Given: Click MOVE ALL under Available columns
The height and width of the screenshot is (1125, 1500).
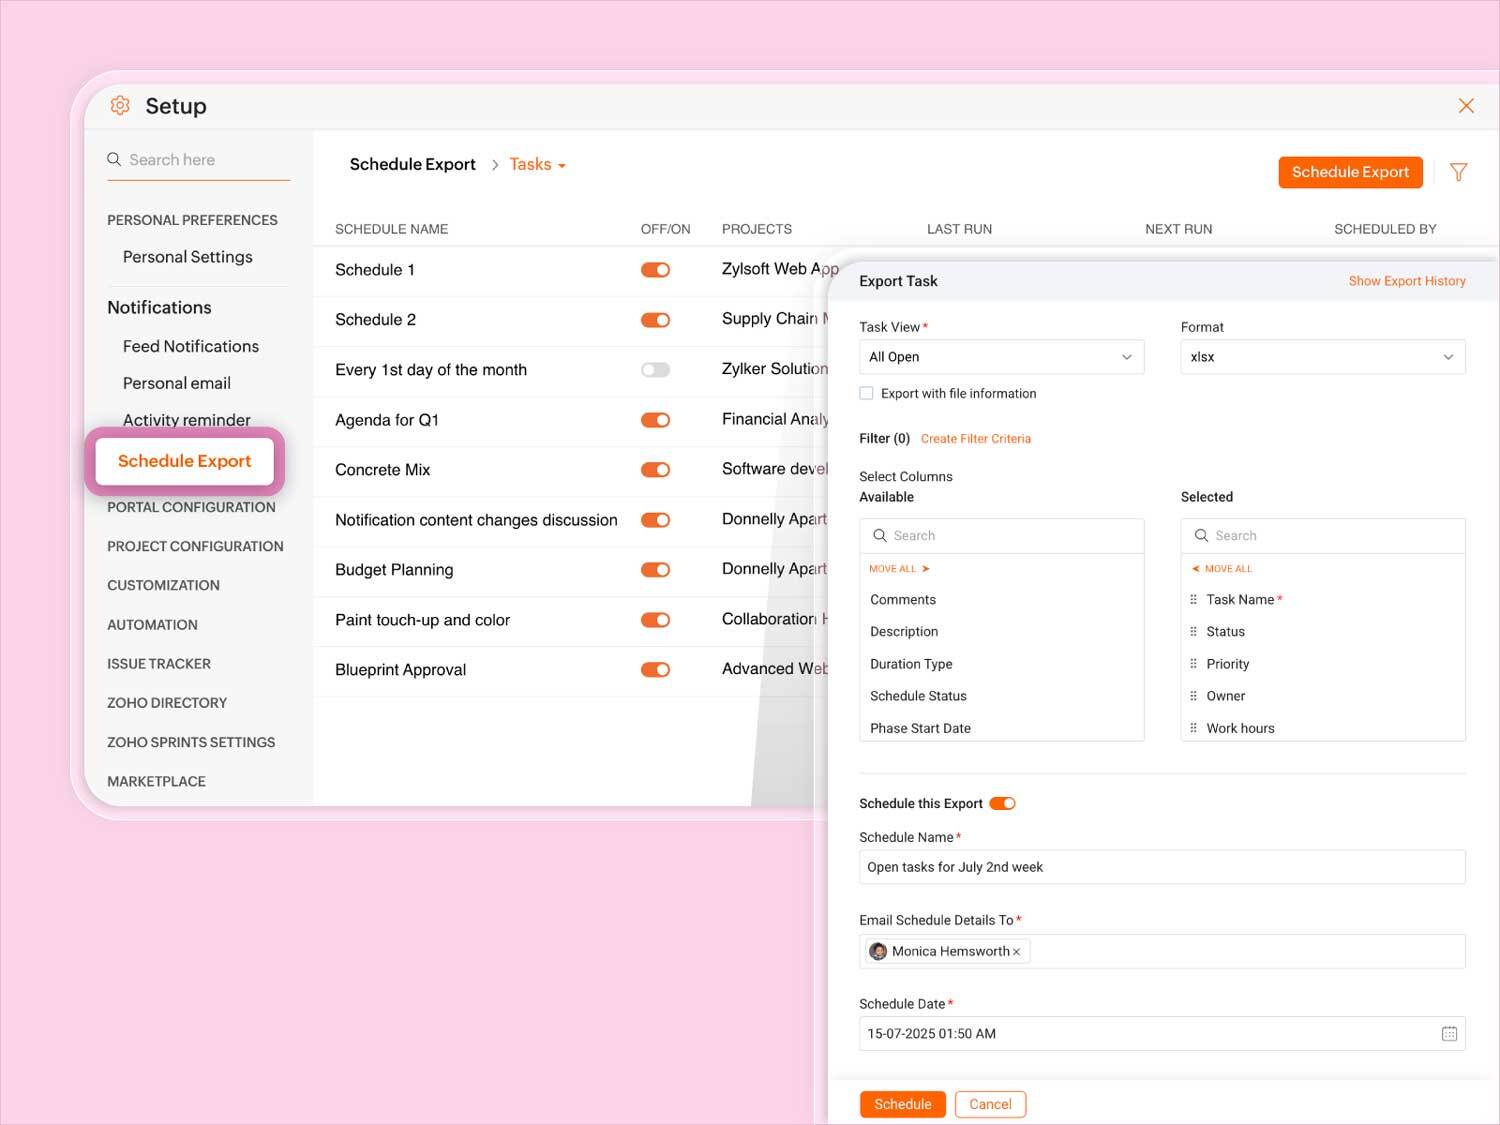Looking at the screenshot, I should point(899,568).
